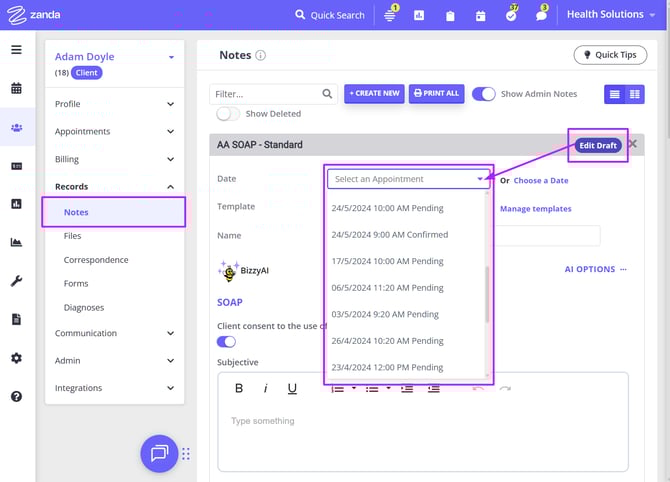Open the chat bubble widget button
The image size is (670, 482).
pyautogui.click(x=158, y=454)
